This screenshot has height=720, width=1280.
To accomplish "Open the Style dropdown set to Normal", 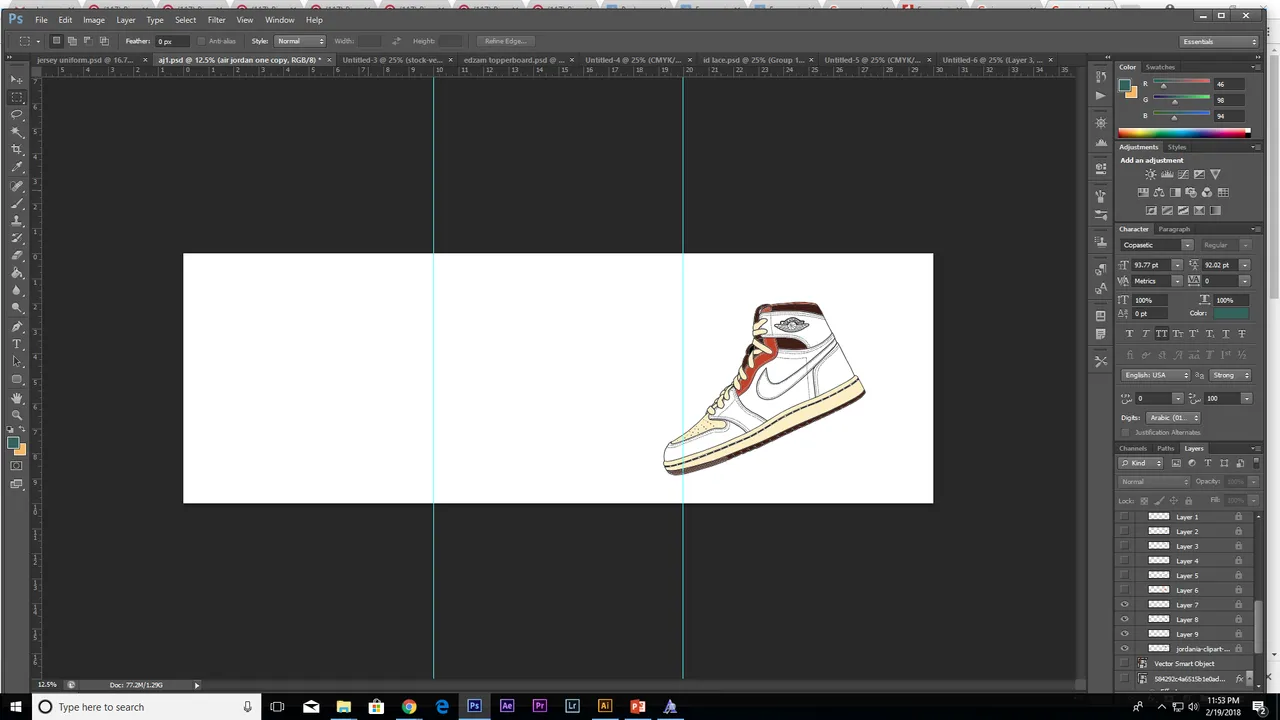I will coord(300,41).
